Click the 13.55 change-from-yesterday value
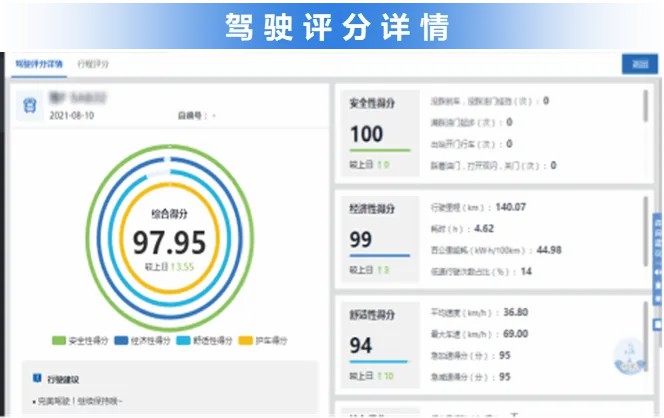Image resolution: width=664 pixels, height=418 pixels. 182,267
